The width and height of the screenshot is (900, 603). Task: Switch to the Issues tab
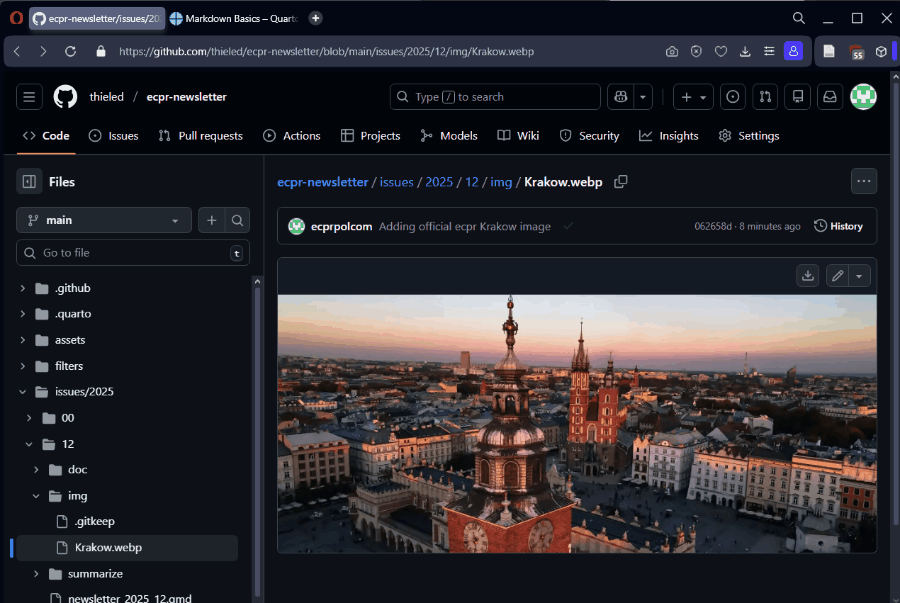click(x=113, y=136)
